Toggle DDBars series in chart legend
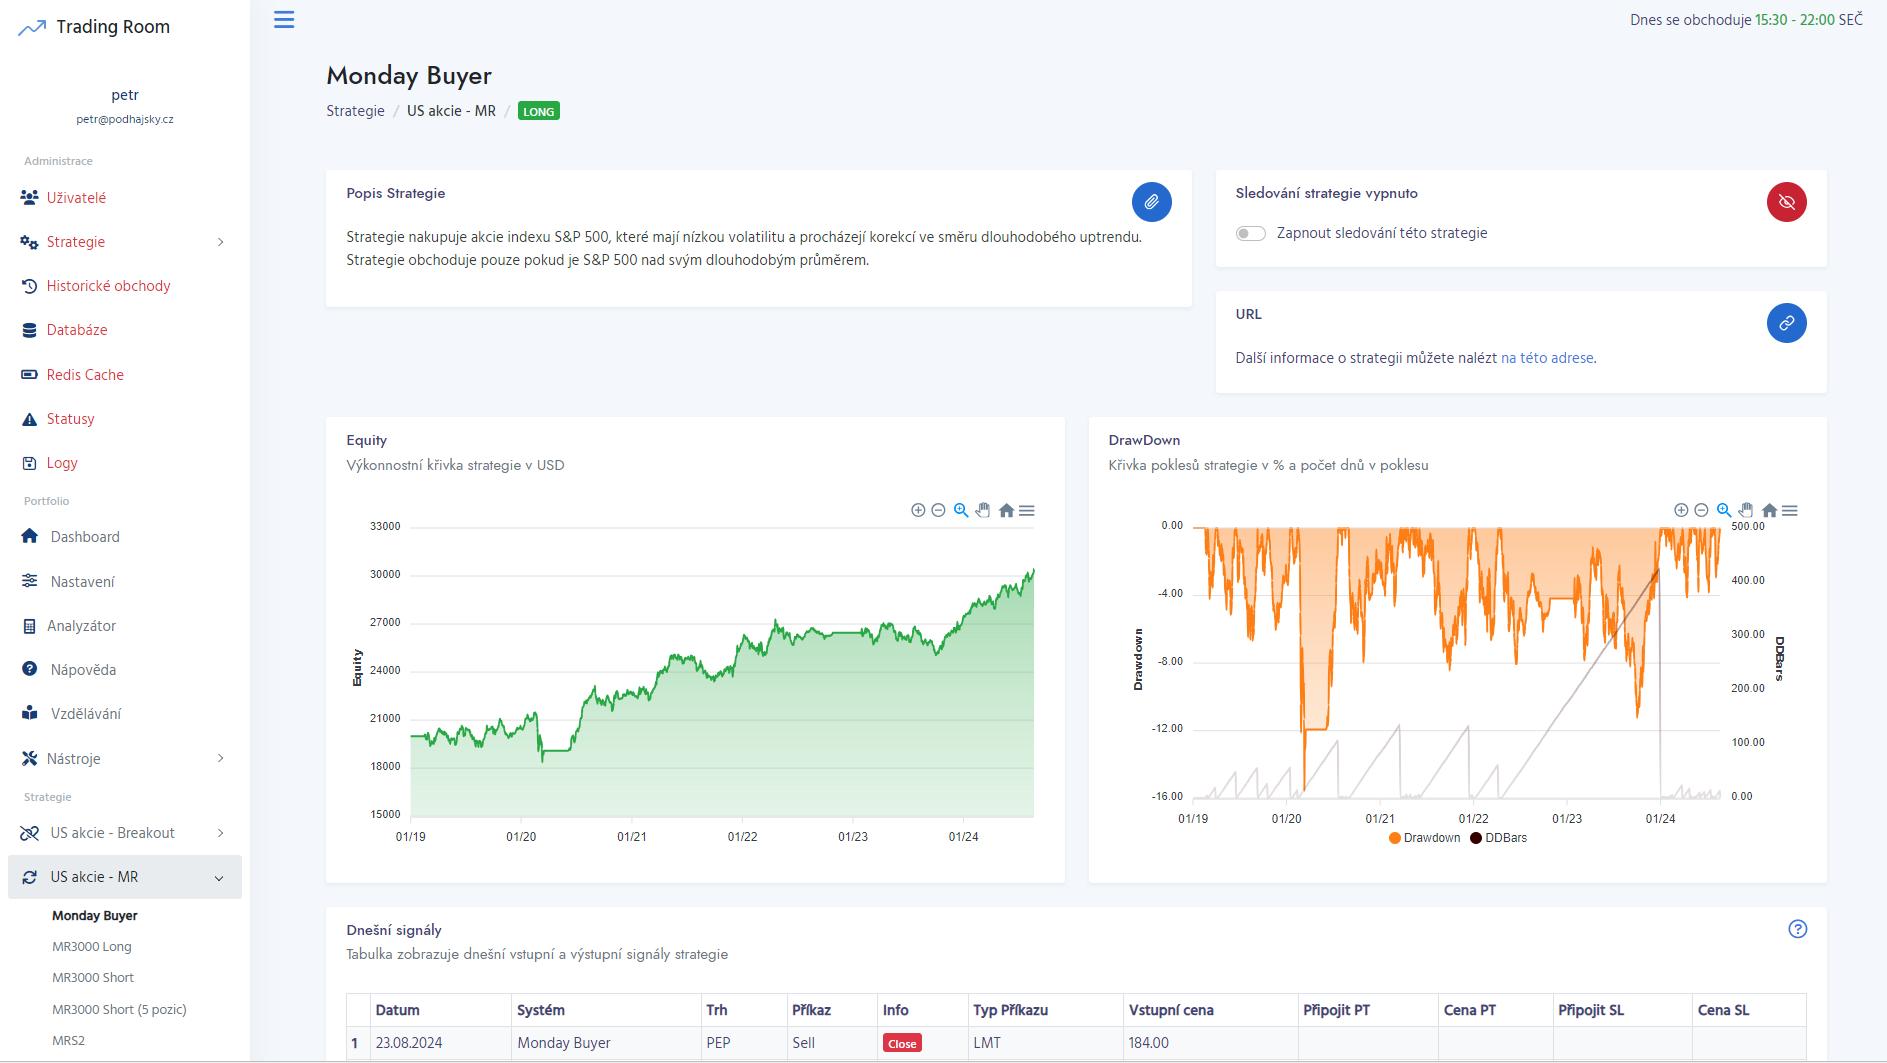1887x1063 pixels. pyautogui.click(x=1498, y=838)
